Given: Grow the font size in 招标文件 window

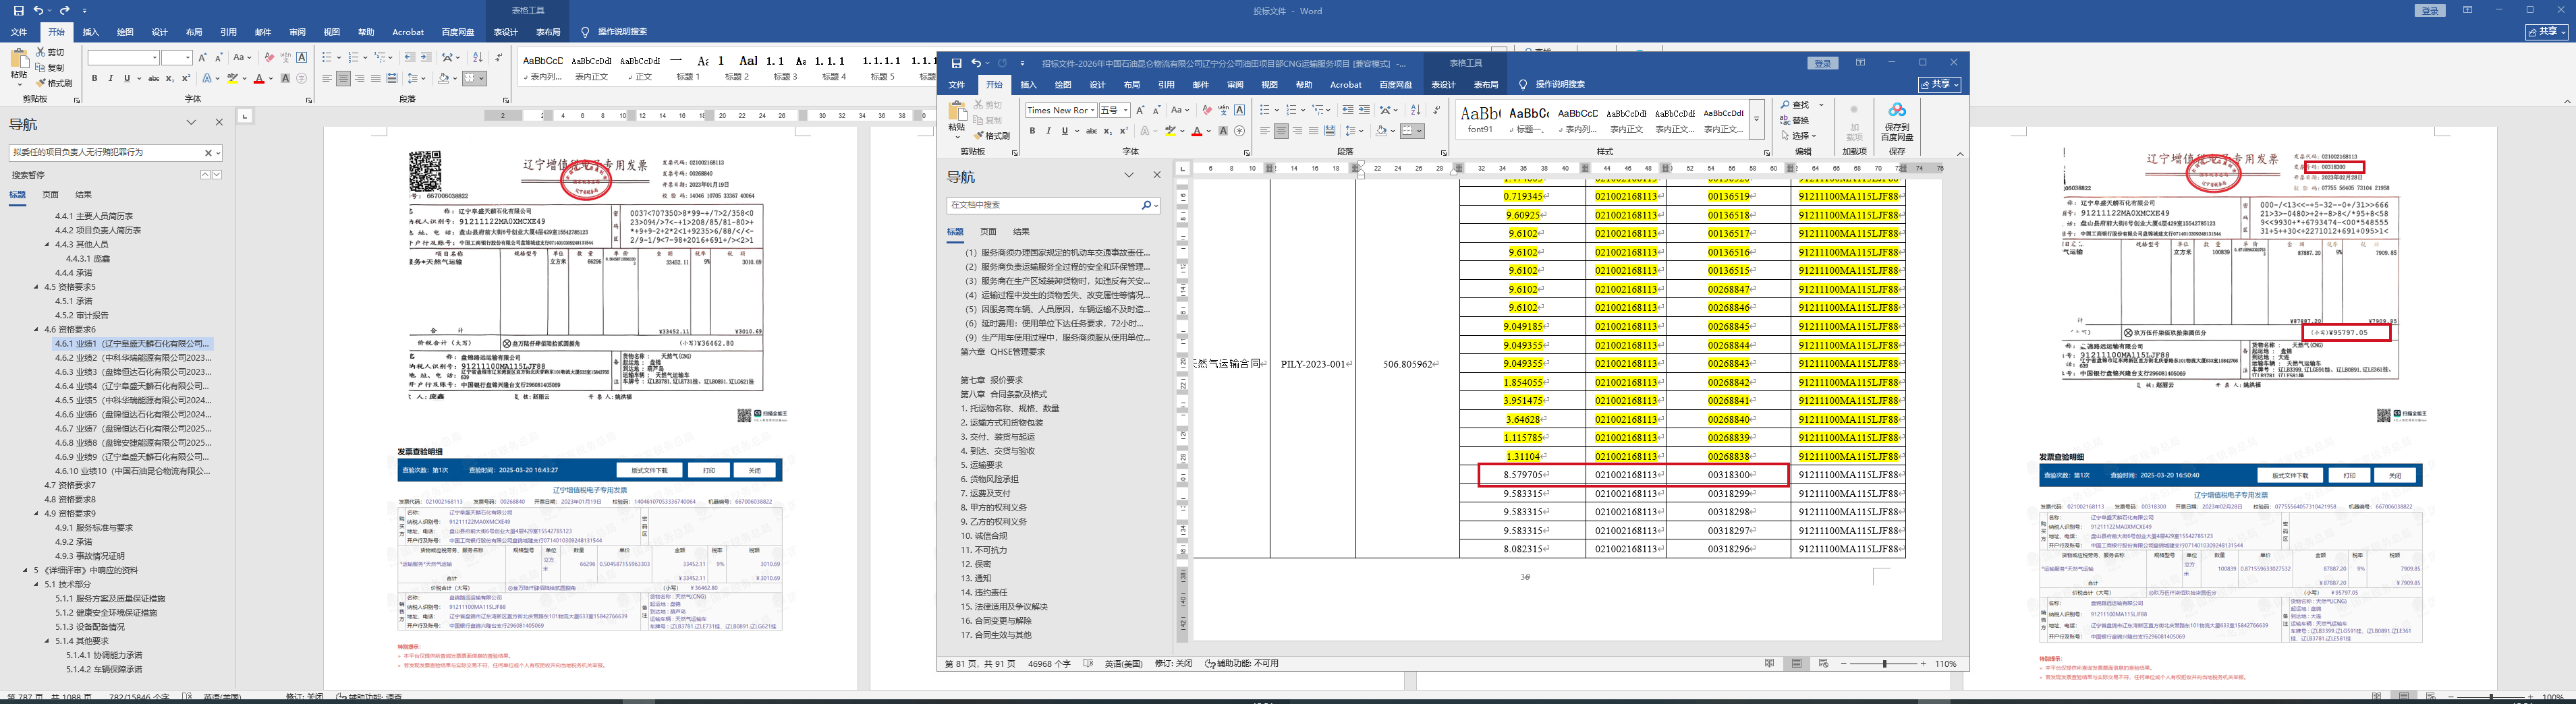Looking at the screenshot, I should [1141, 110].
